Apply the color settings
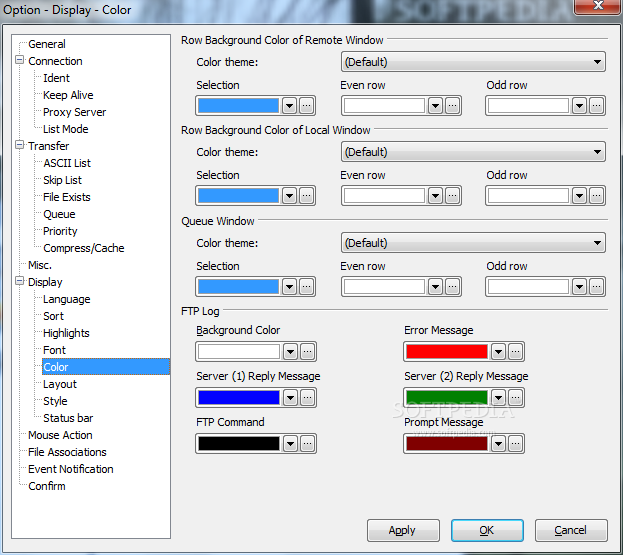This screenshot has width=623, height=555. pyautogui.click(x=403, y=530)
